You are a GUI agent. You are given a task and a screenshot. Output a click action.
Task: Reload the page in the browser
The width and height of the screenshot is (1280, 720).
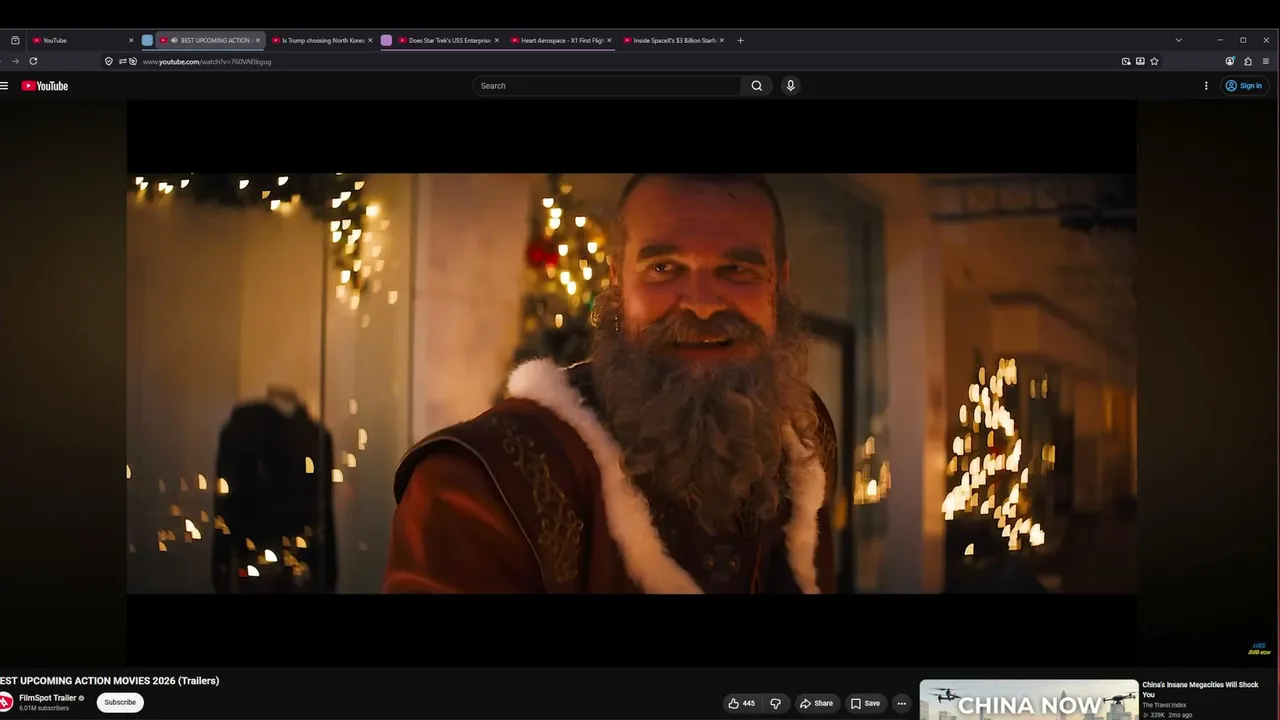tap(33, 61)
